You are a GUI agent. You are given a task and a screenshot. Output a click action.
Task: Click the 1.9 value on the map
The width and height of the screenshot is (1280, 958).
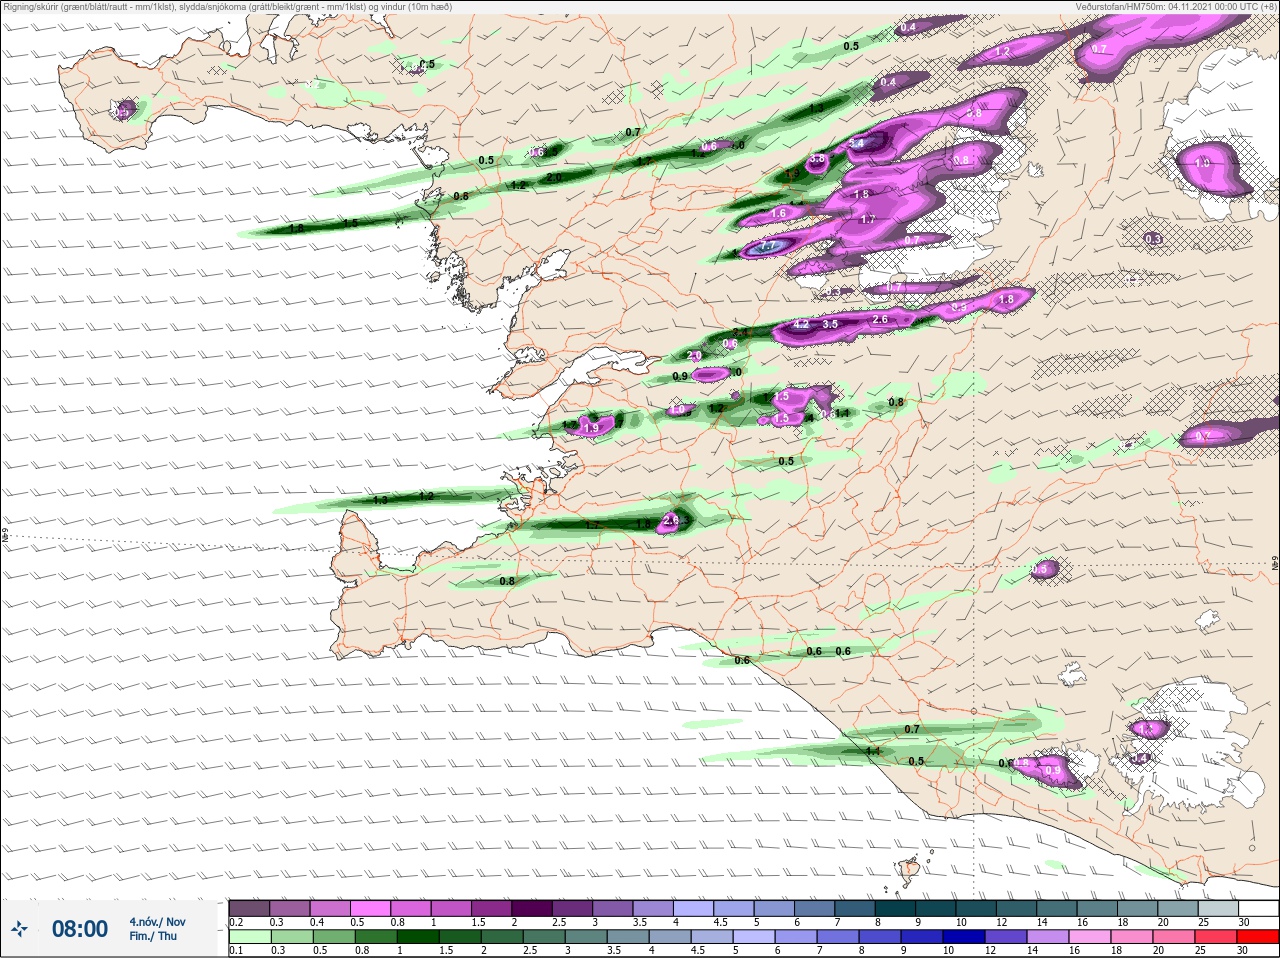coord(591,429)
